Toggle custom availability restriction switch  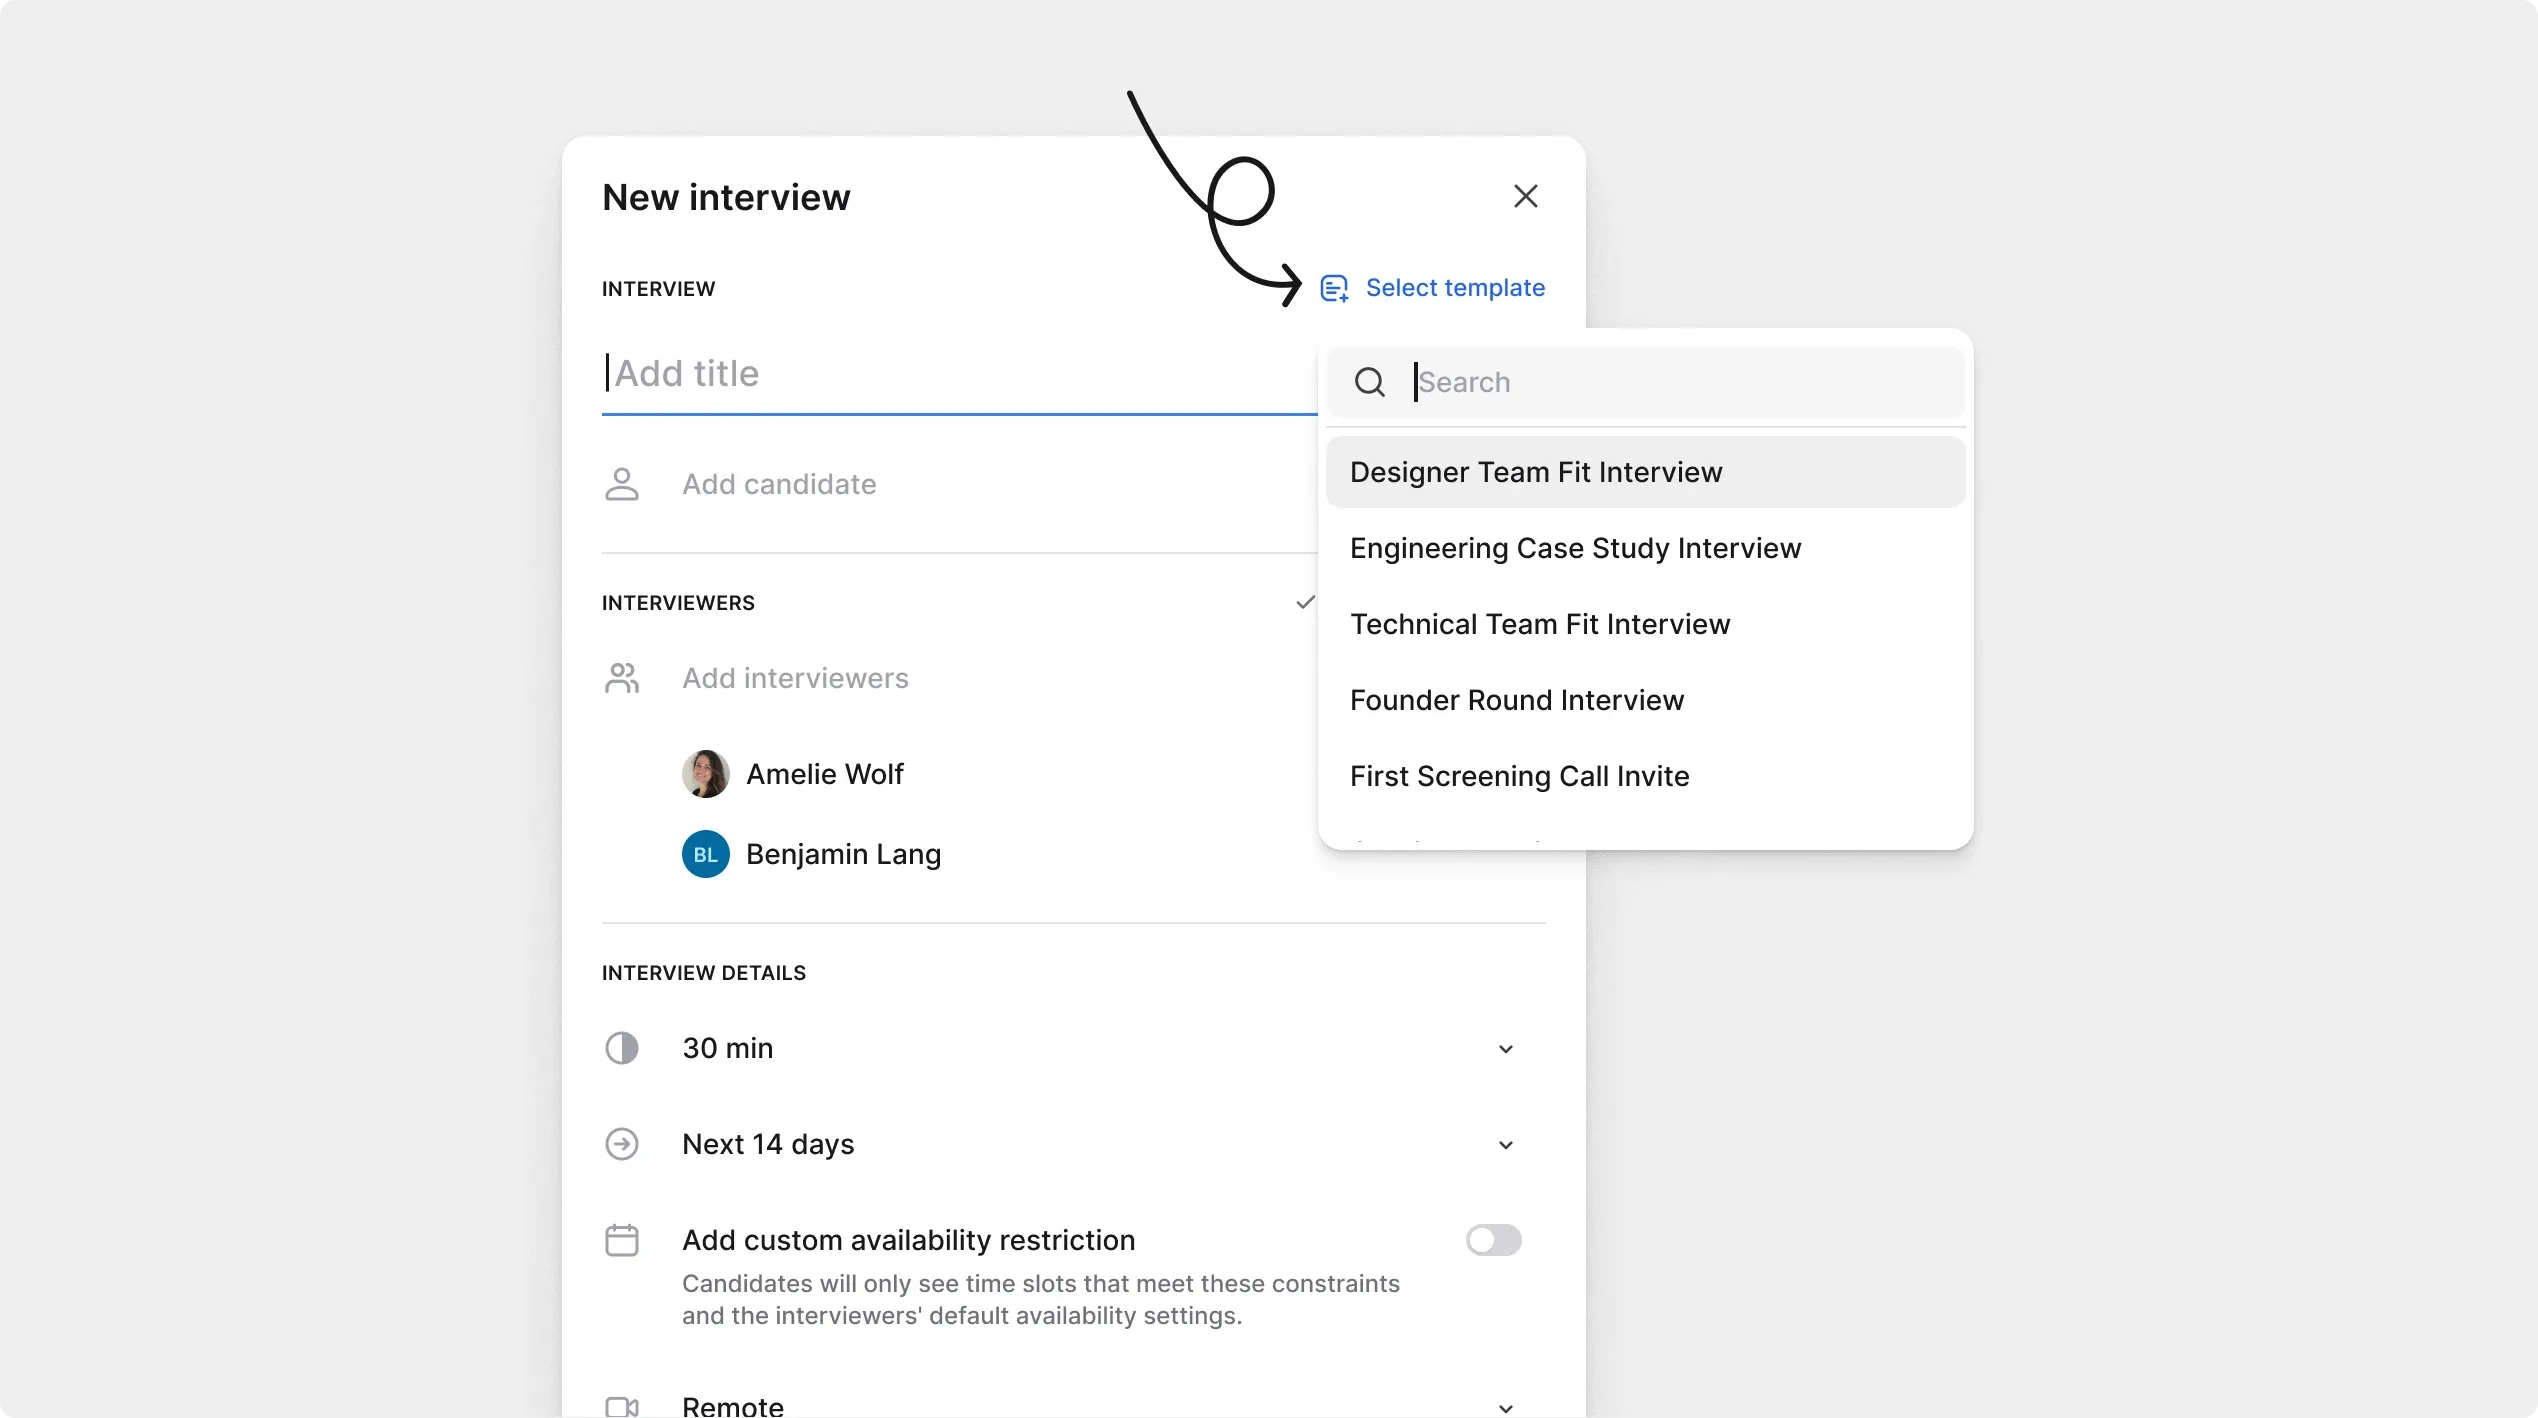tap(1493, 1240)
